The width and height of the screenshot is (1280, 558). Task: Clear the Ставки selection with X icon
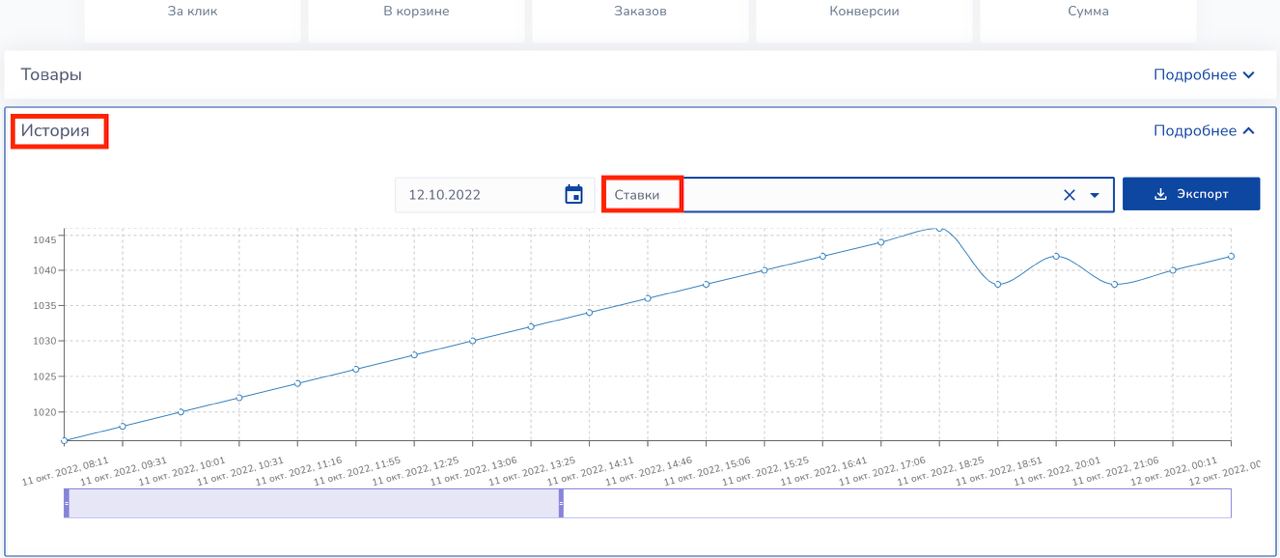tap(1069, 196)
